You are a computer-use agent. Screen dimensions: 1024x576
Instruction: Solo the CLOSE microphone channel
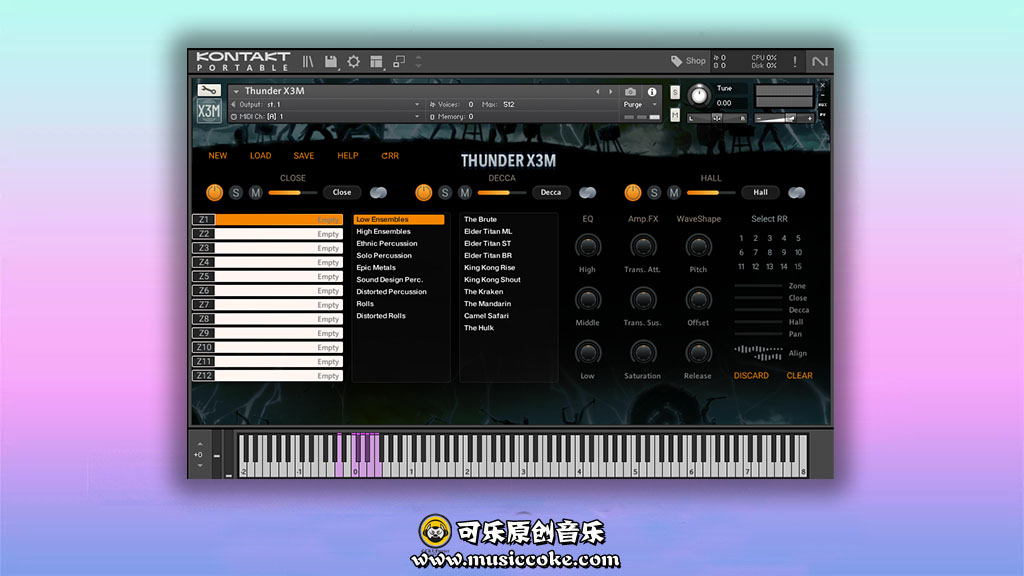[x=236, y=193]
